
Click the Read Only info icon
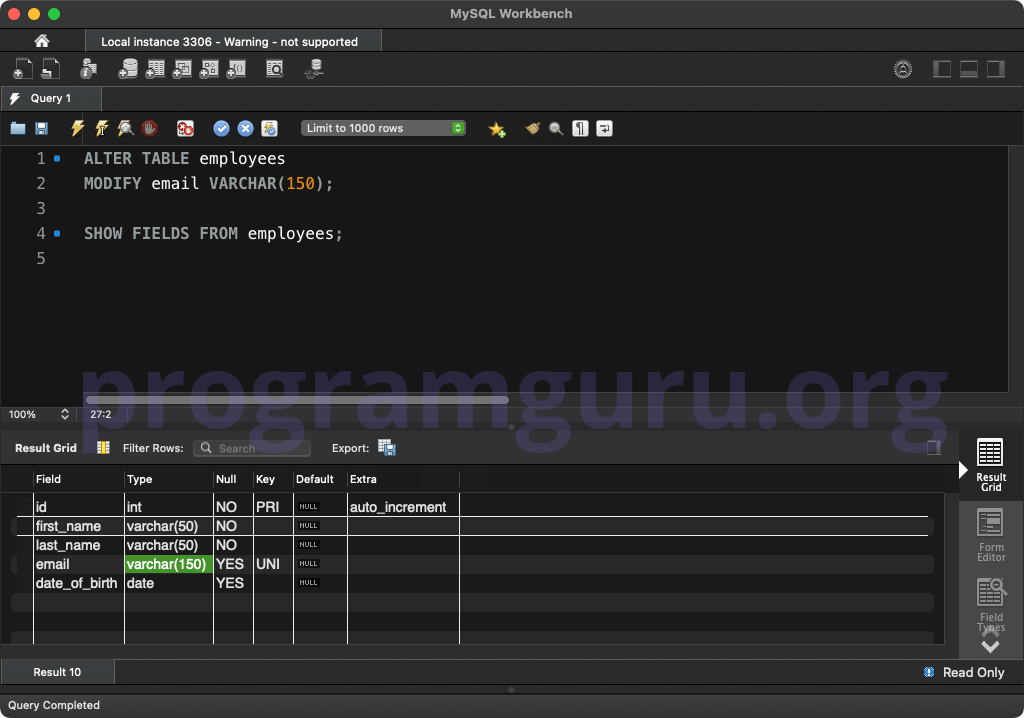pos(929,672)
